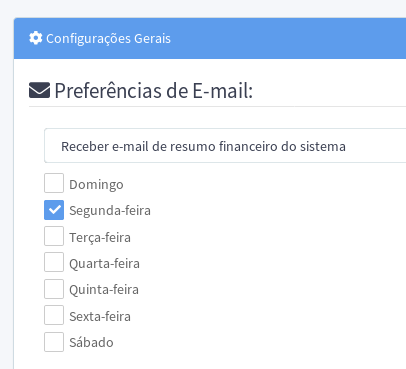
Task: Click the Sábado label text
Action: (91, 342)
